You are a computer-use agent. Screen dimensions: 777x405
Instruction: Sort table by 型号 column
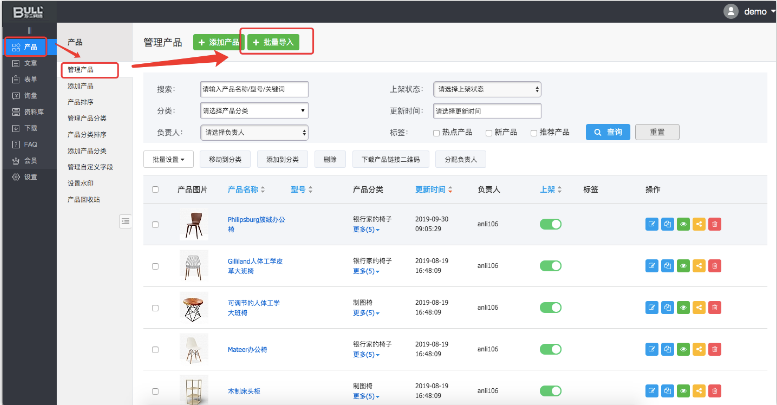(301, 189)
